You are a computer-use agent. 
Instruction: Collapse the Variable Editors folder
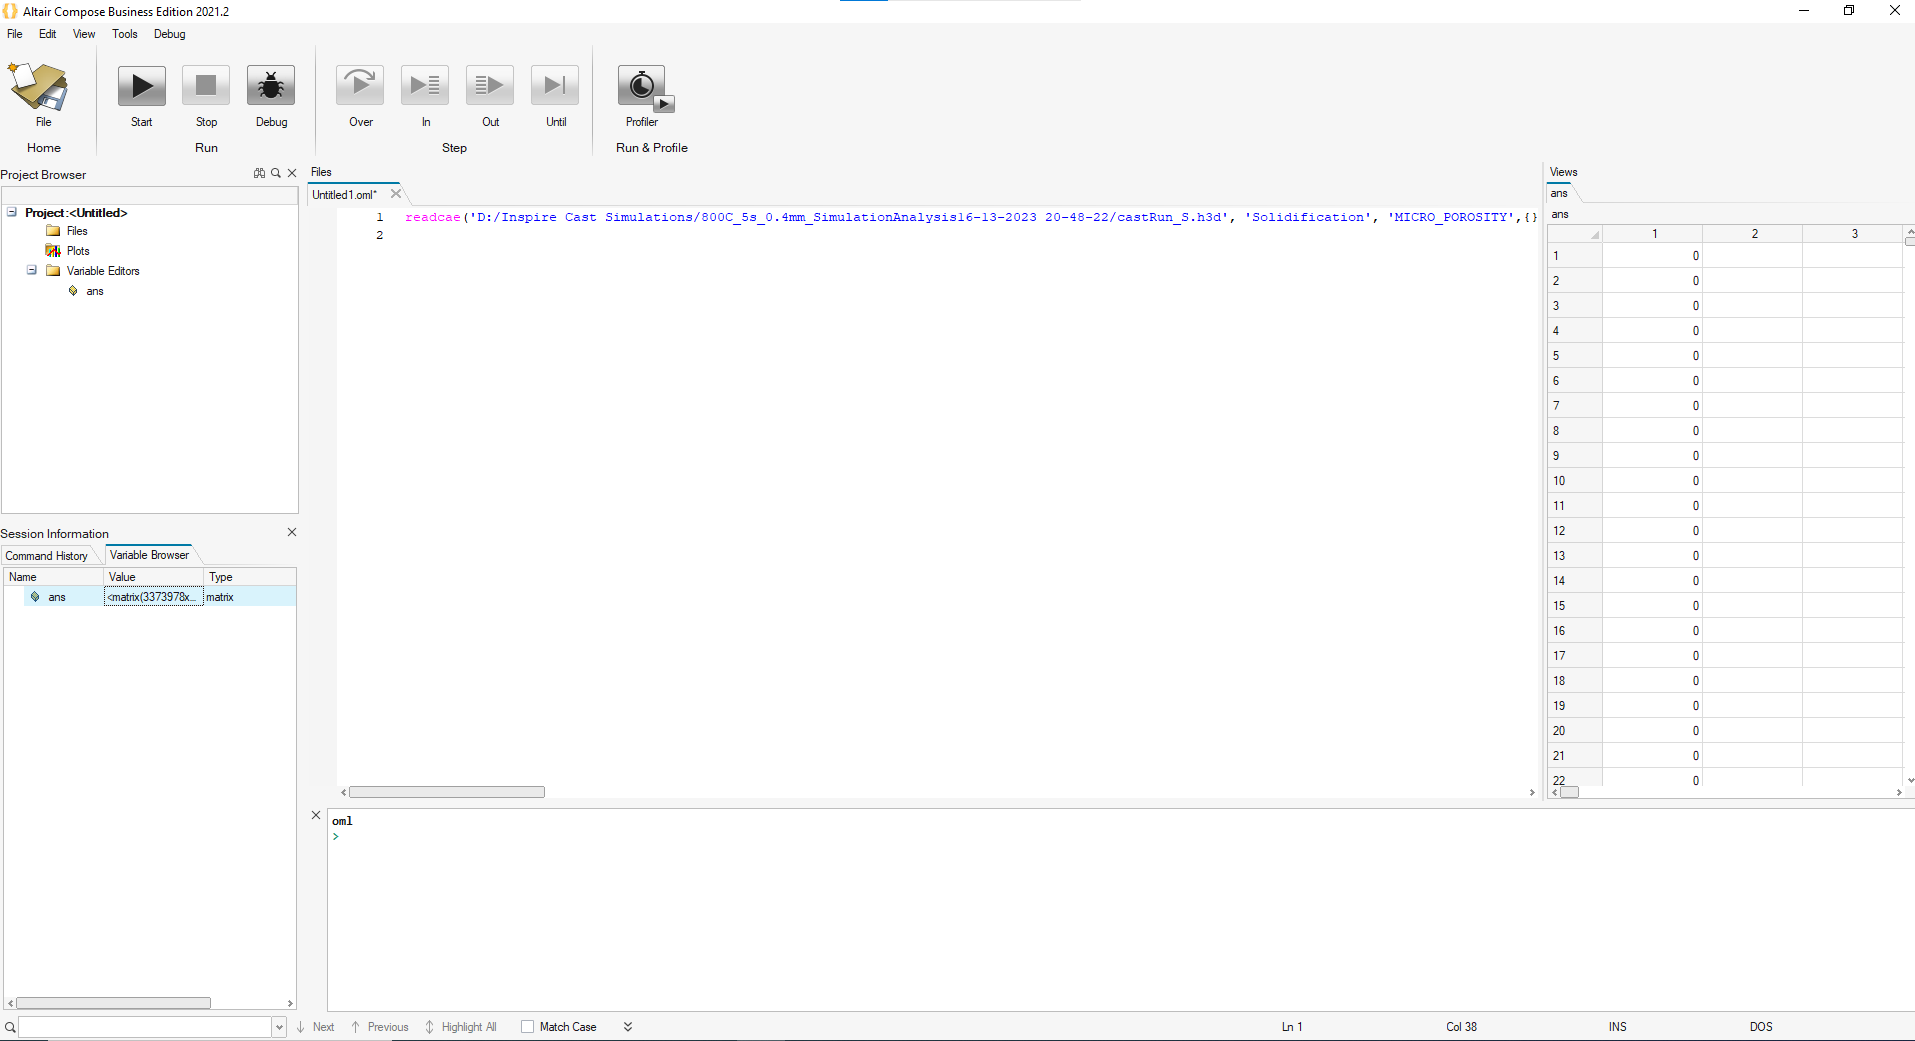(x=32, y=270)
